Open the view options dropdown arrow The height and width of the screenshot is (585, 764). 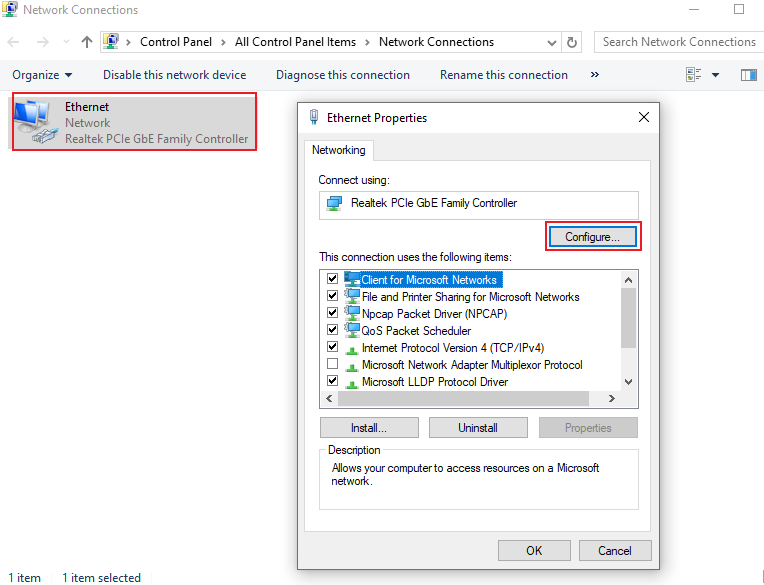click(x=715, y=75)
